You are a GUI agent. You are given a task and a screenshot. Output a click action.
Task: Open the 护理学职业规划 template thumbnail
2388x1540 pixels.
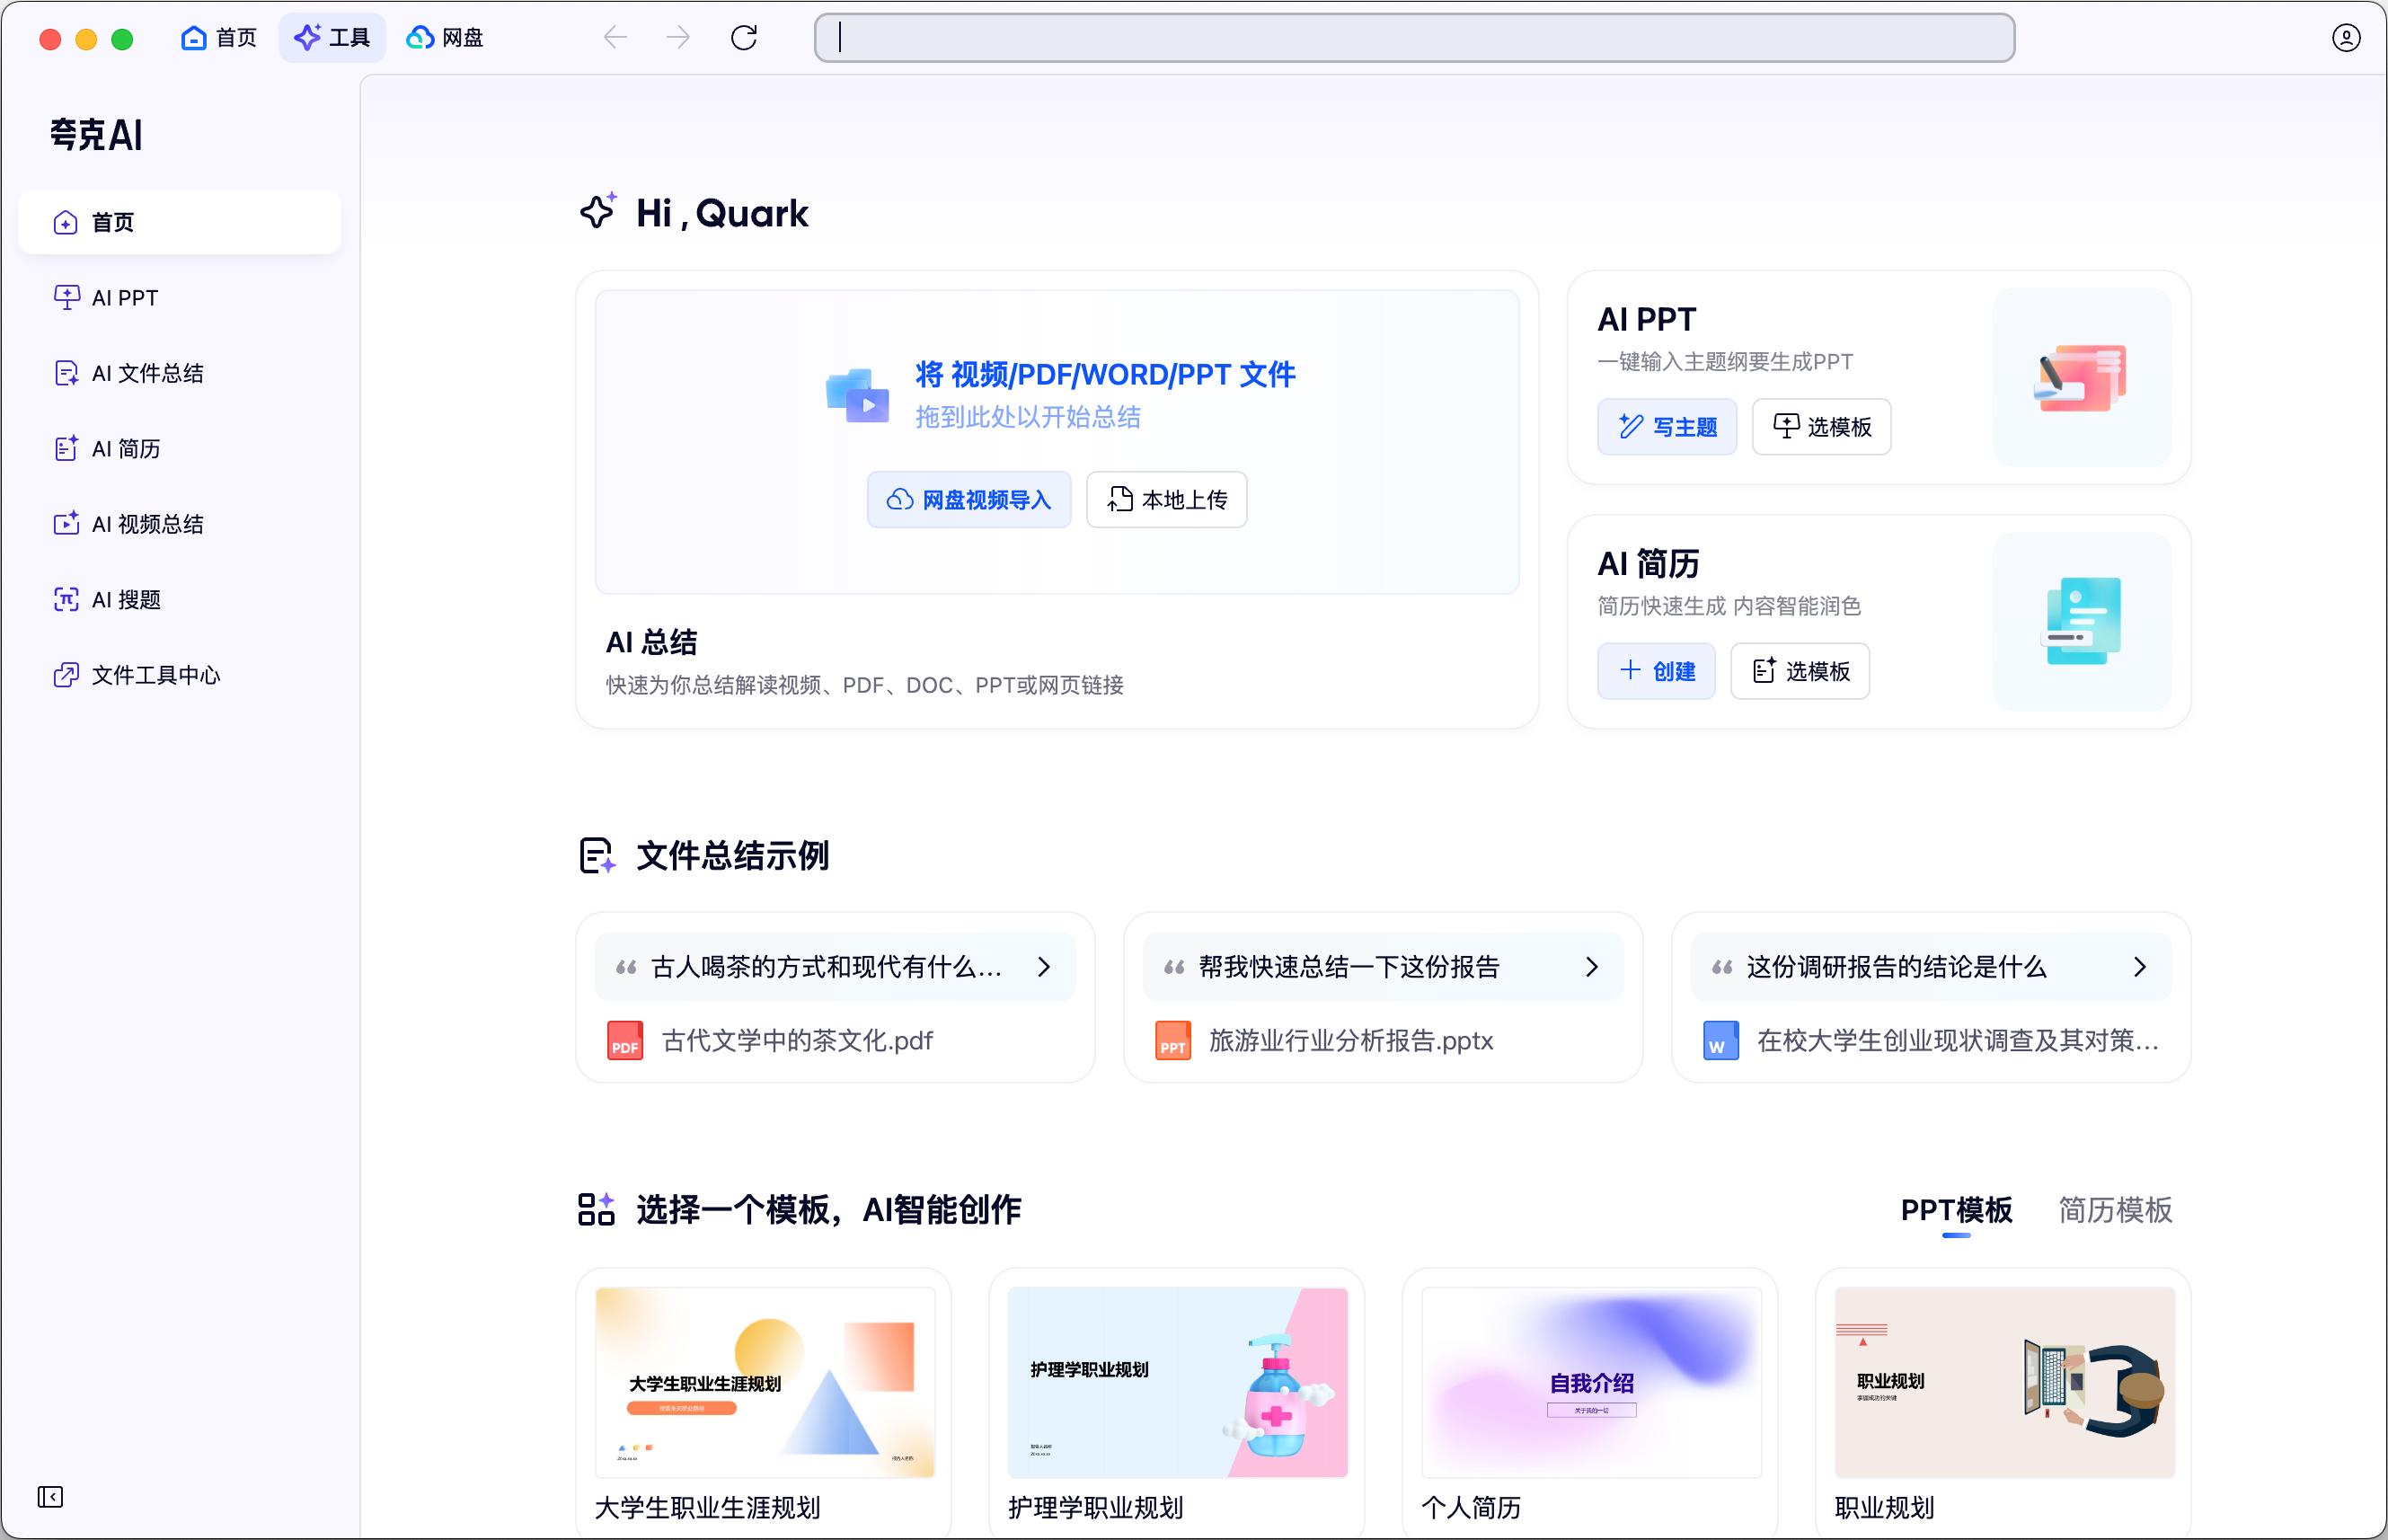[1177, 1382]
